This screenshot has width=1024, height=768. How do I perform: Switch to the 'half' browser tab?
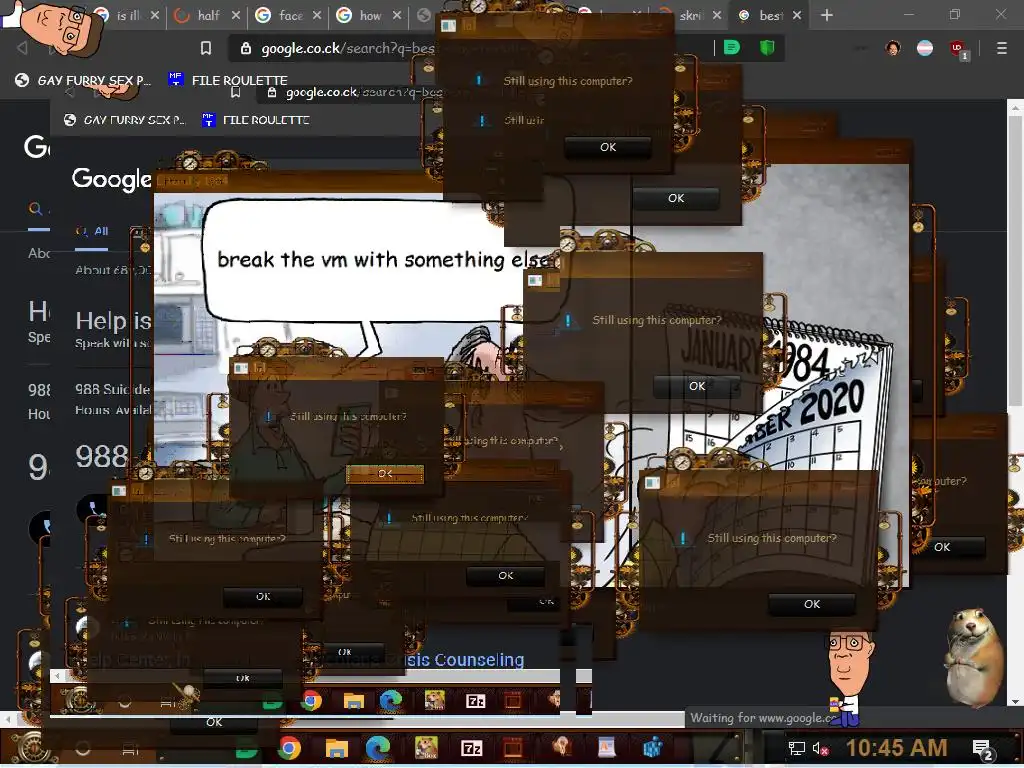(x=209, y=15)
